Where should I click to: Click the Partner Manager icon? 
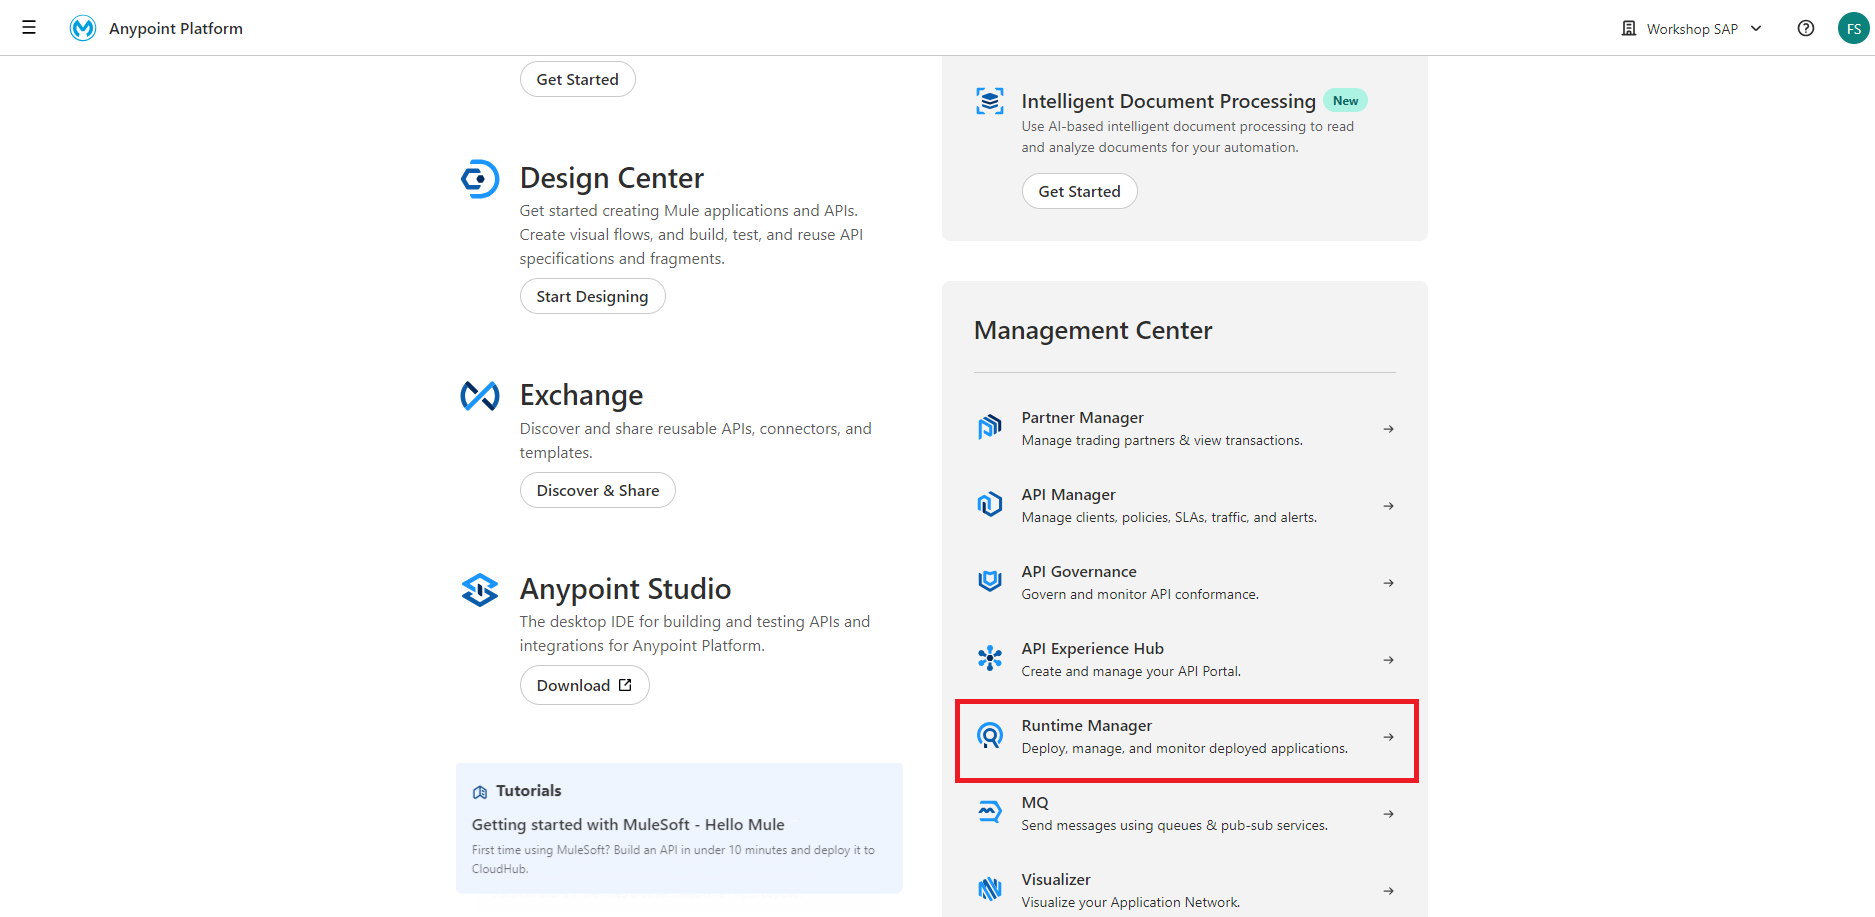[990, 428]
